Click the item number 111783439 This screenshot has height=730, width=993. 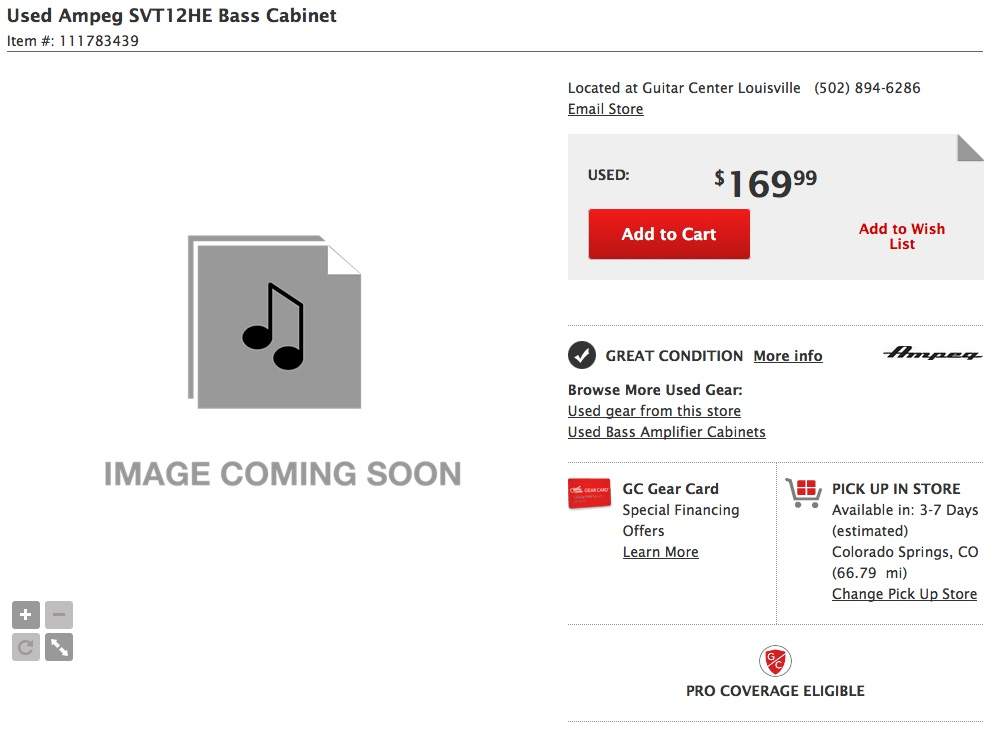[x=99, y=41]
